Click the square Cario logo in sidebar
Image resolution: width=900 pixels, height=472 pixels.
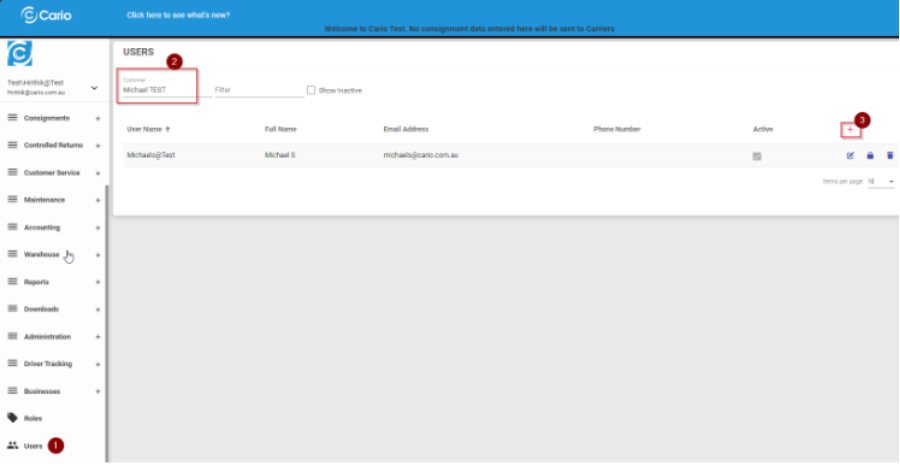pos(19,54)
